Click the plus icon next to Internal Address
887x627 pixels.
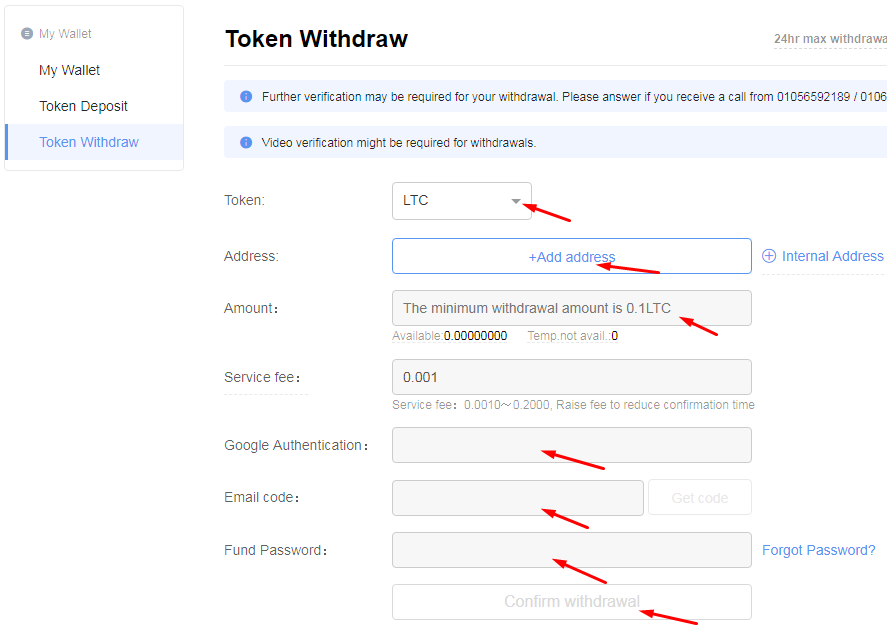click(x=769, y=256)
